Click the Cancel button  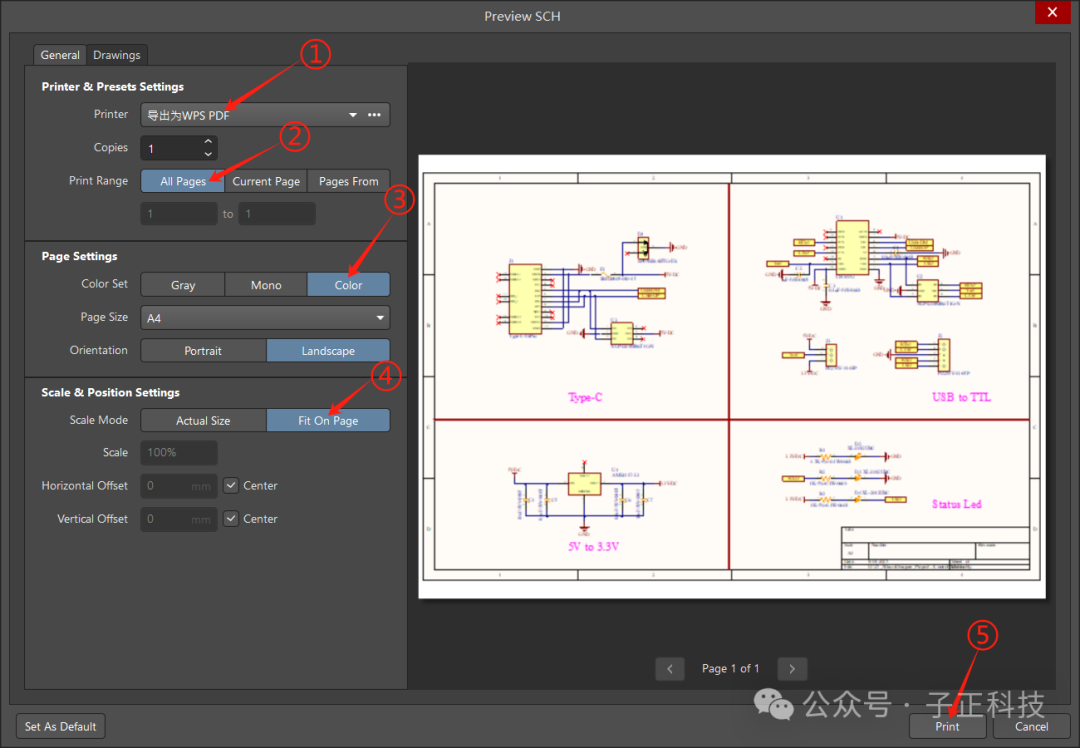point(1031,726)
